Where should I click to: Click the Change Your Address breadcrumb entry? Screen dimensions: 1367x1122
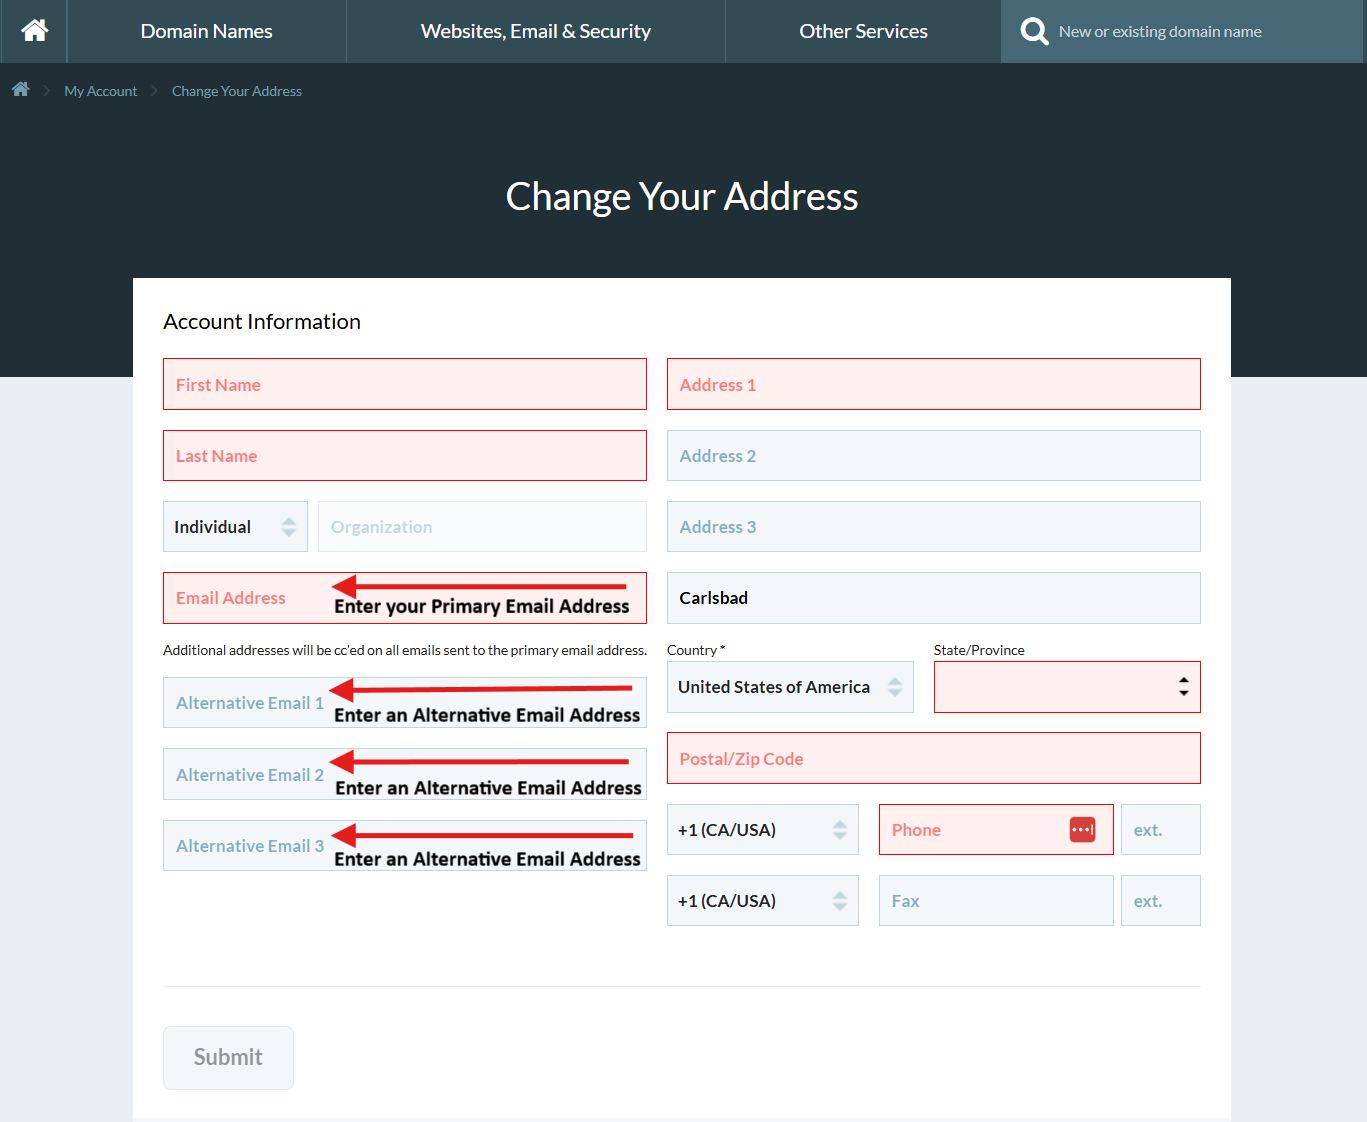pos(237,90)
